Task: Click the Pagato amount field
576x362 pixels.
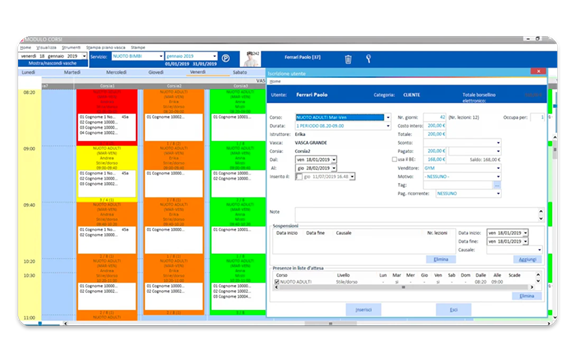Action: (435, 151)
